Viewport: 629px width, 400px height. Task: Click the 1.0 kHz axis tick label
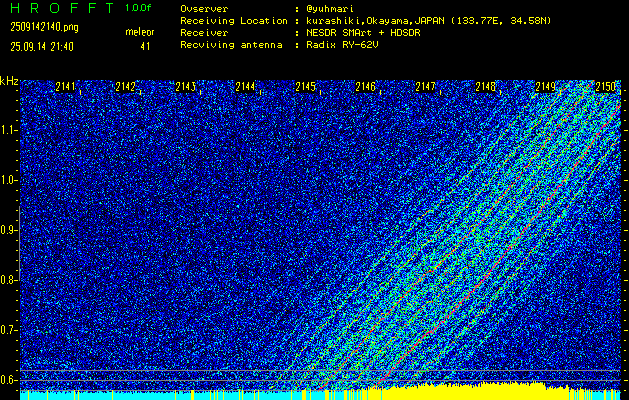click(x=8, y=180)
